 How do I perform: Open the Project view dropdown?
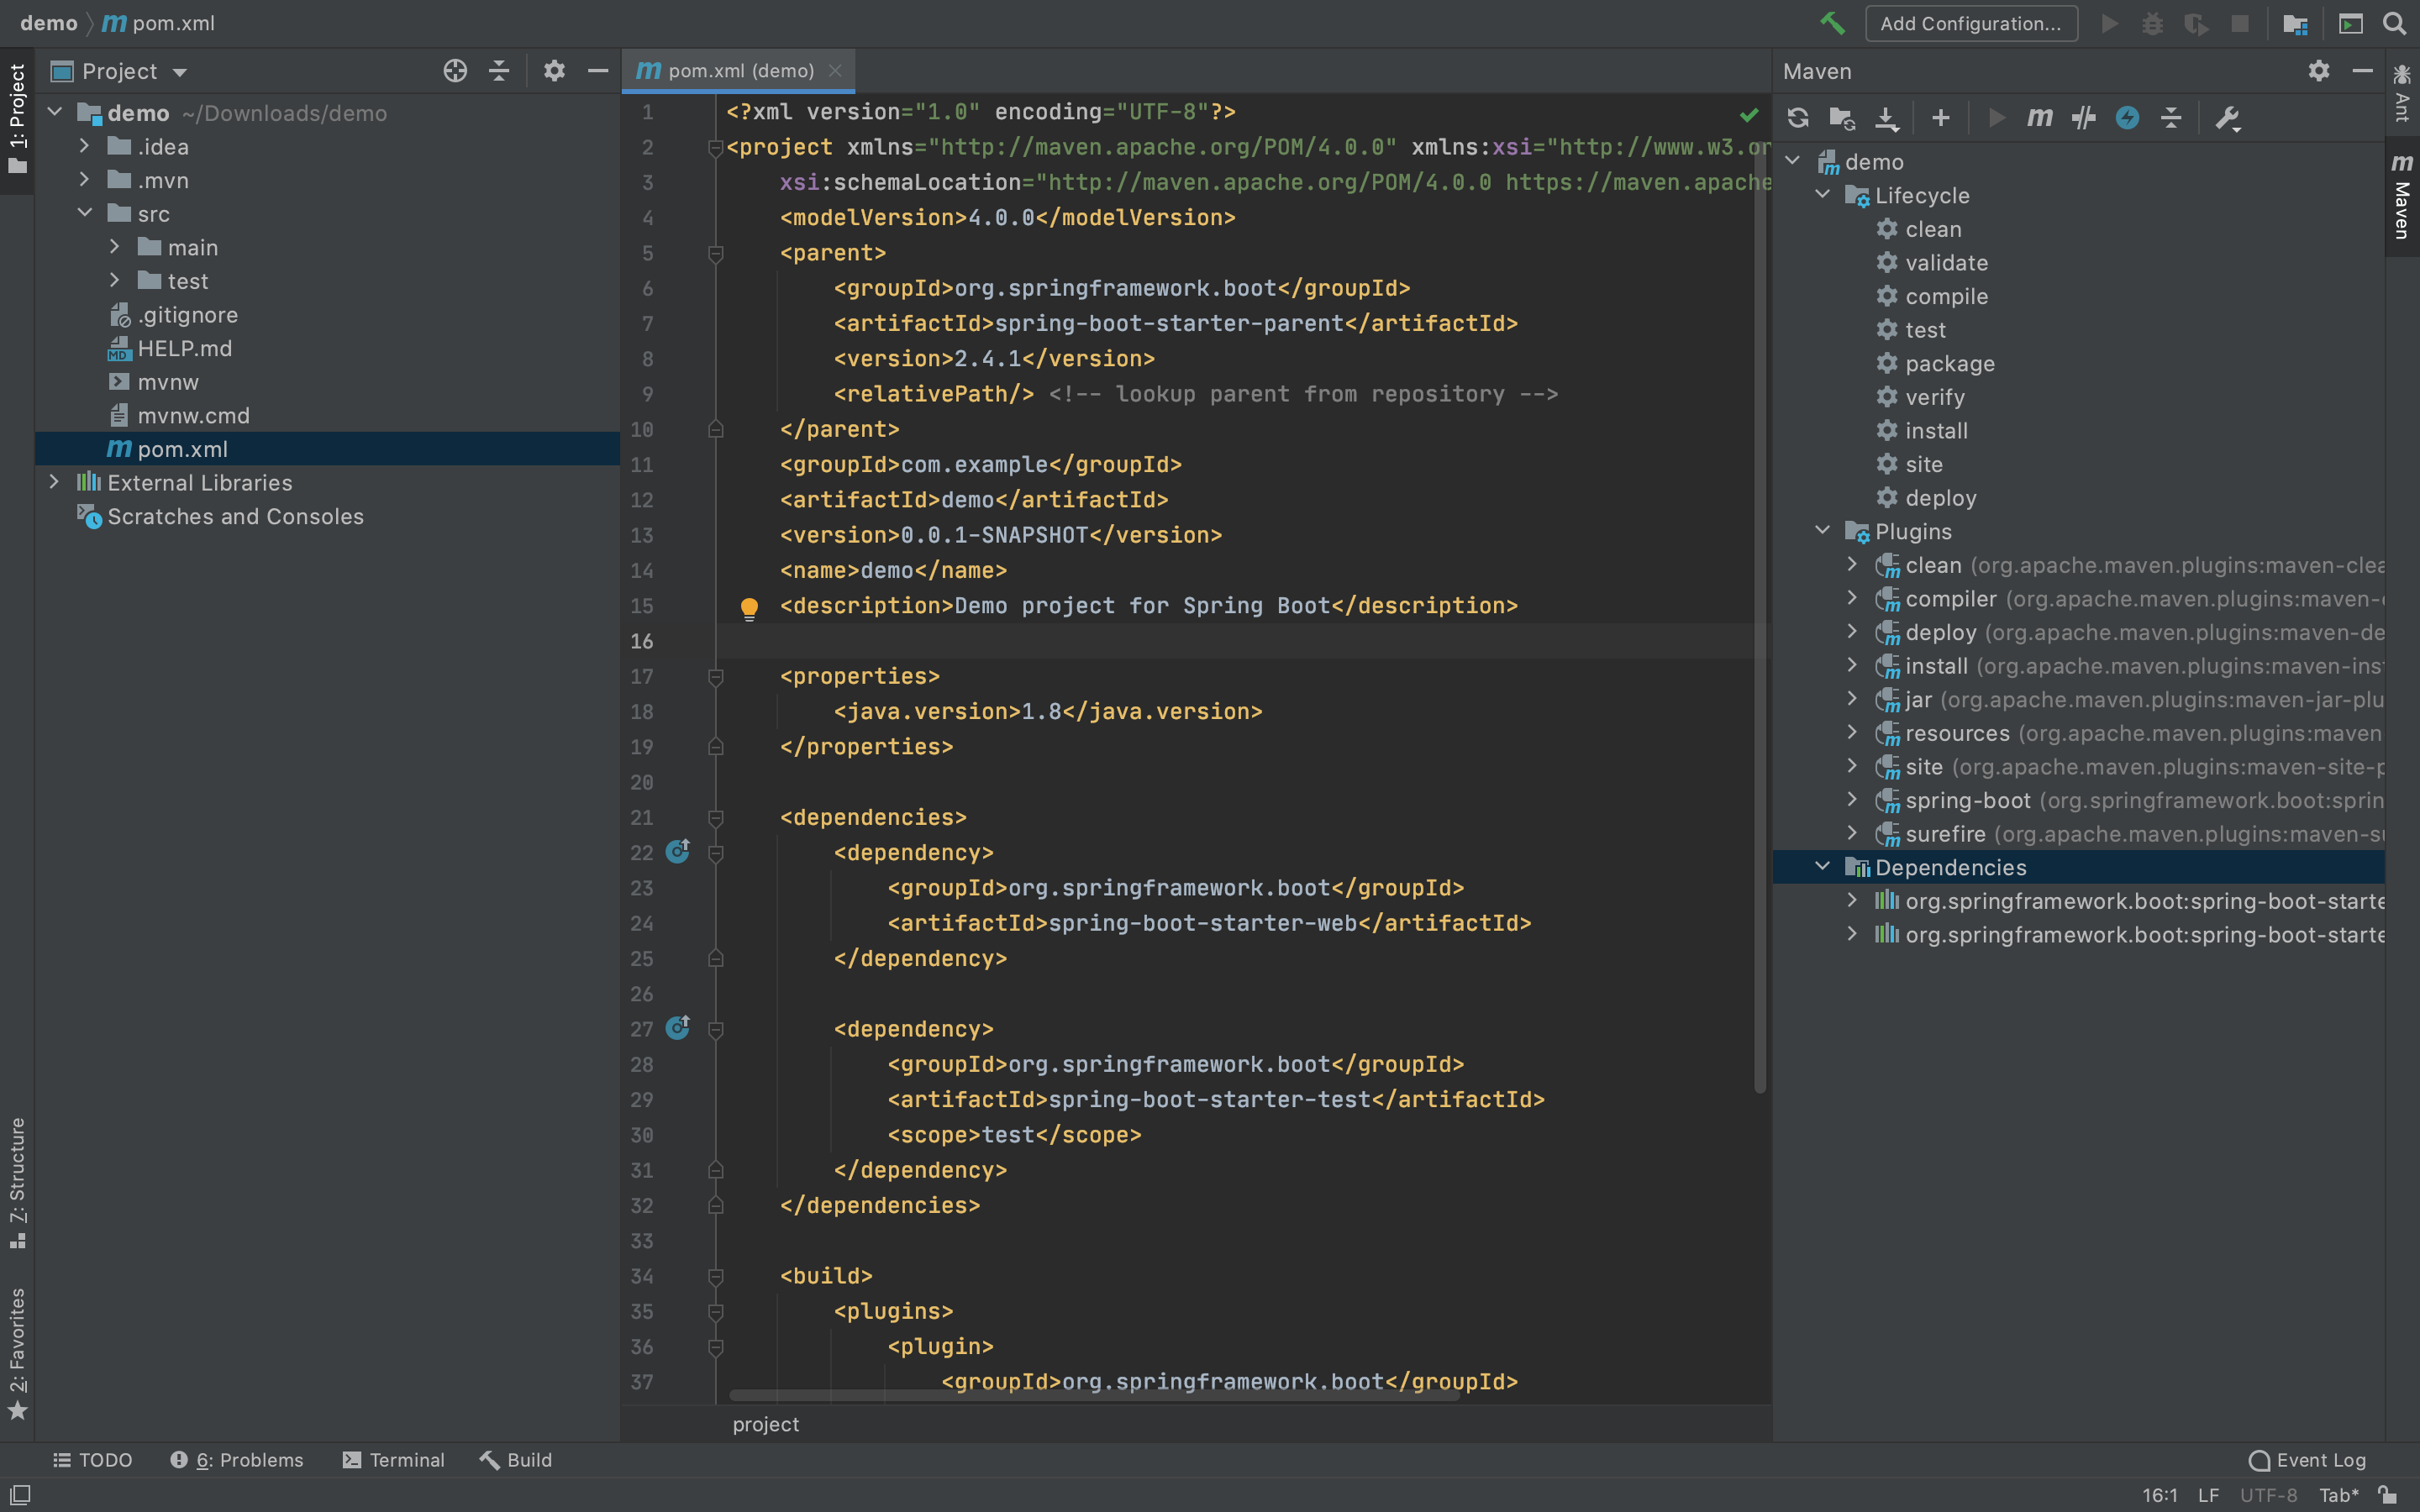(x=180, y=72)
